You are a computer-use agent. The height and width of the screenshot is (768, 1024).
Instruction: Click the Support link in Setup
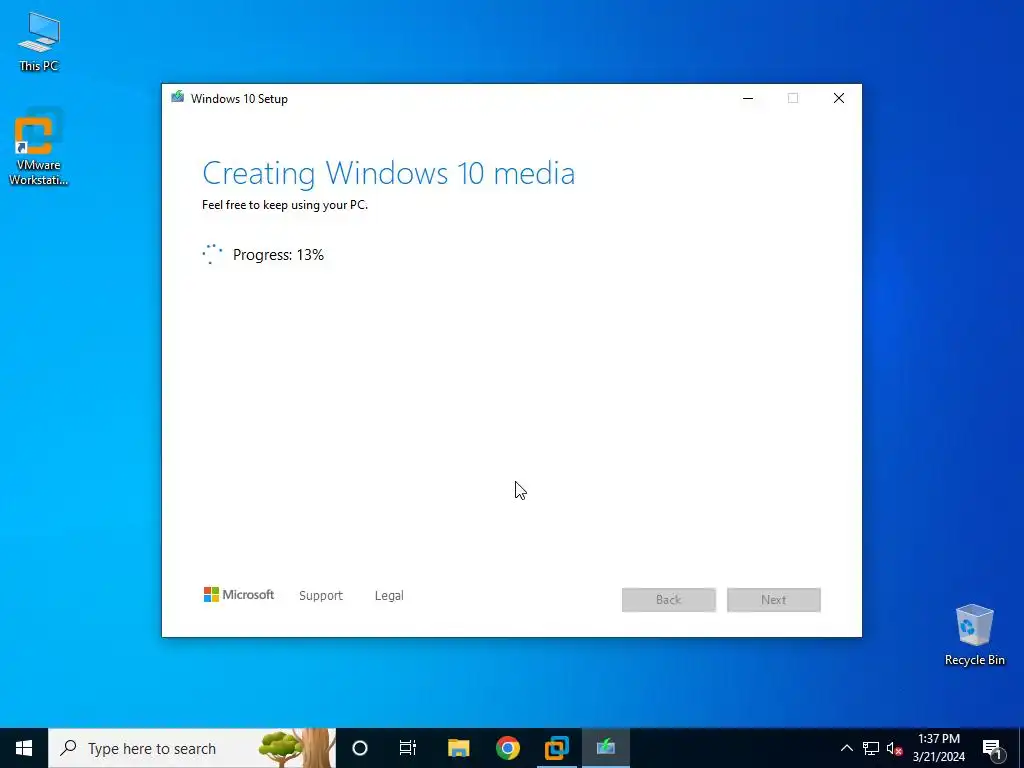[321, 596]
